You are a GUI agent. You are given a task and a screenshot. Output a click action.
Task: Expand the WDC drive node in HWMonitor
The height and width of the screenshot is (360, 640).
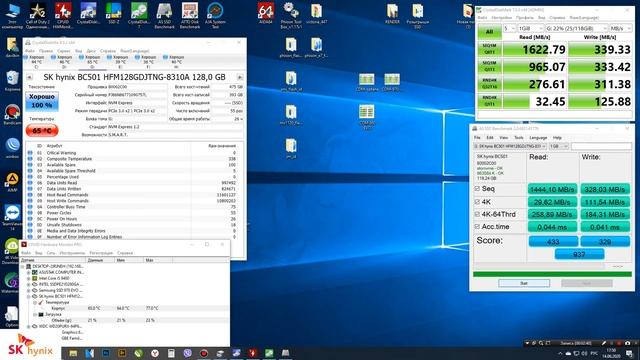[x=29, y=327]
